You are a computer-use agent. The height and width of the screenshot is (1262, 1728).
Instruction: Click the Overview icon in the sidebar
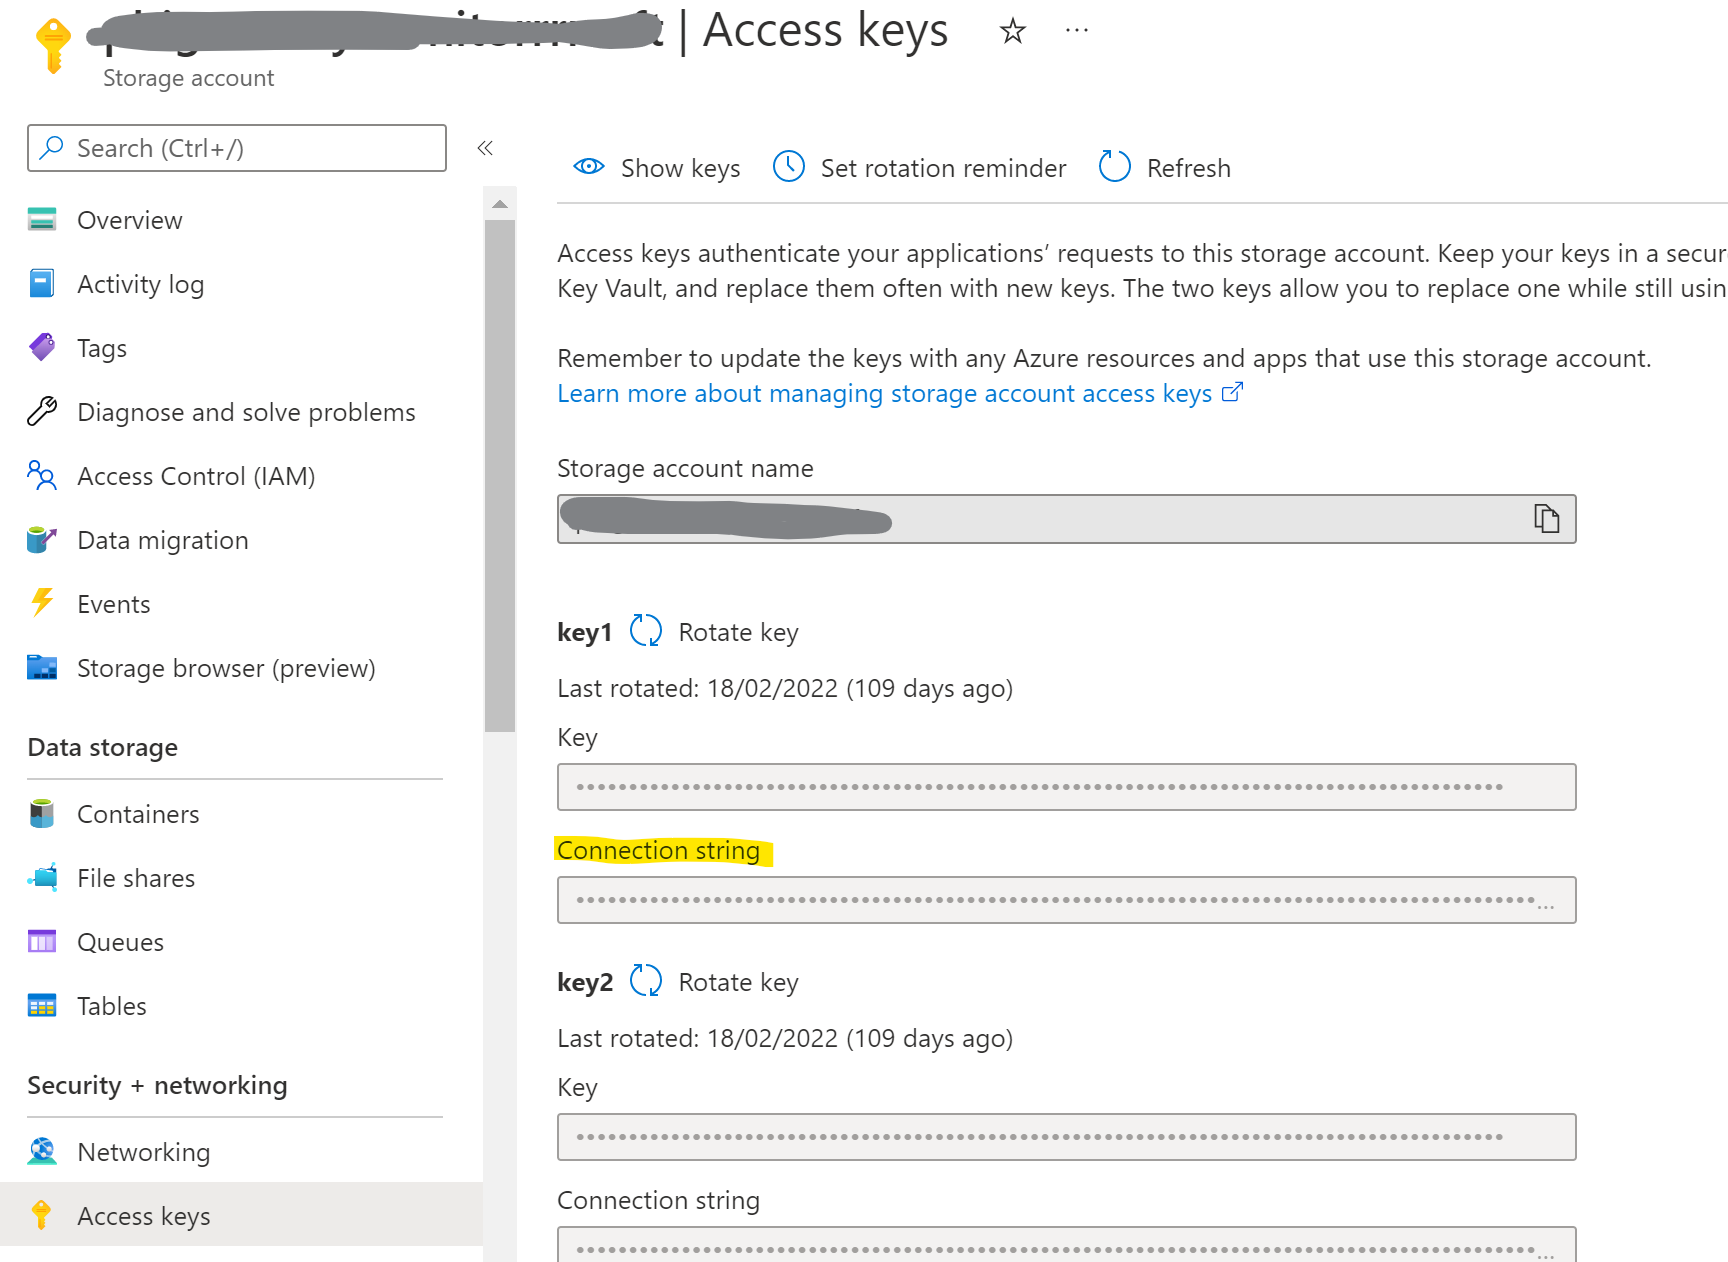(x=42, y=220)
